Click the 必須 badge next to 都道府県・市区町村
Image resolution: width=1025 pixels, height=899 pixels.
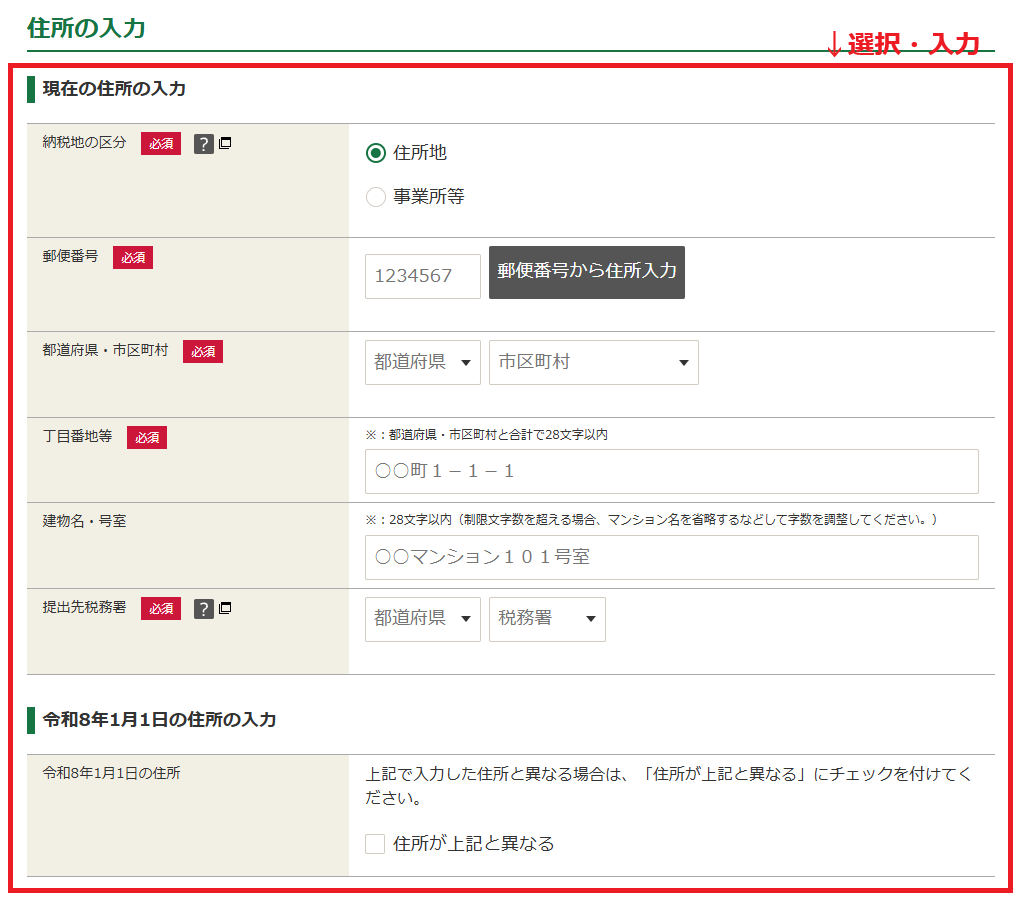[203, 352]
